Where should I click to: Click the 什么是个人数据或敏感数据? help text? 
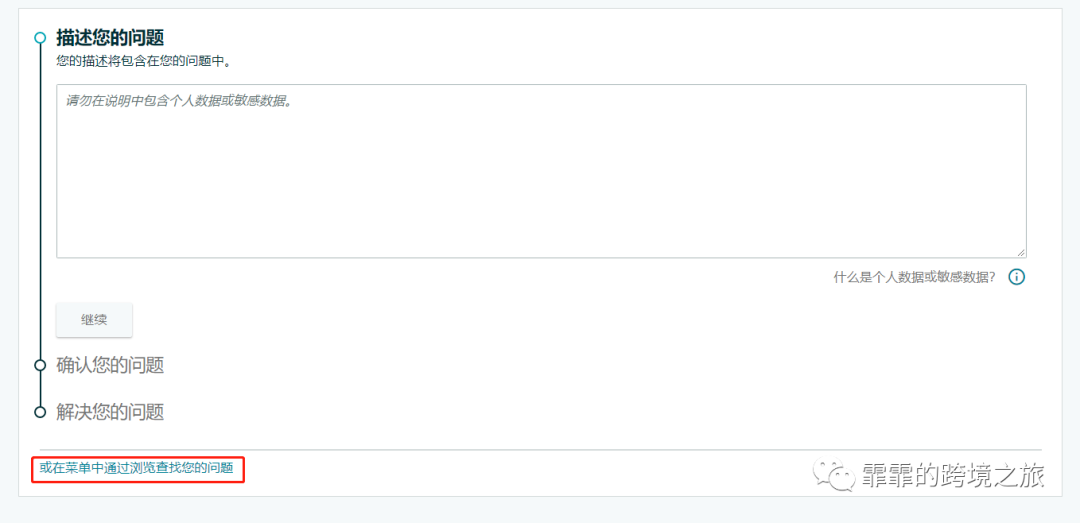coord(914,277)
